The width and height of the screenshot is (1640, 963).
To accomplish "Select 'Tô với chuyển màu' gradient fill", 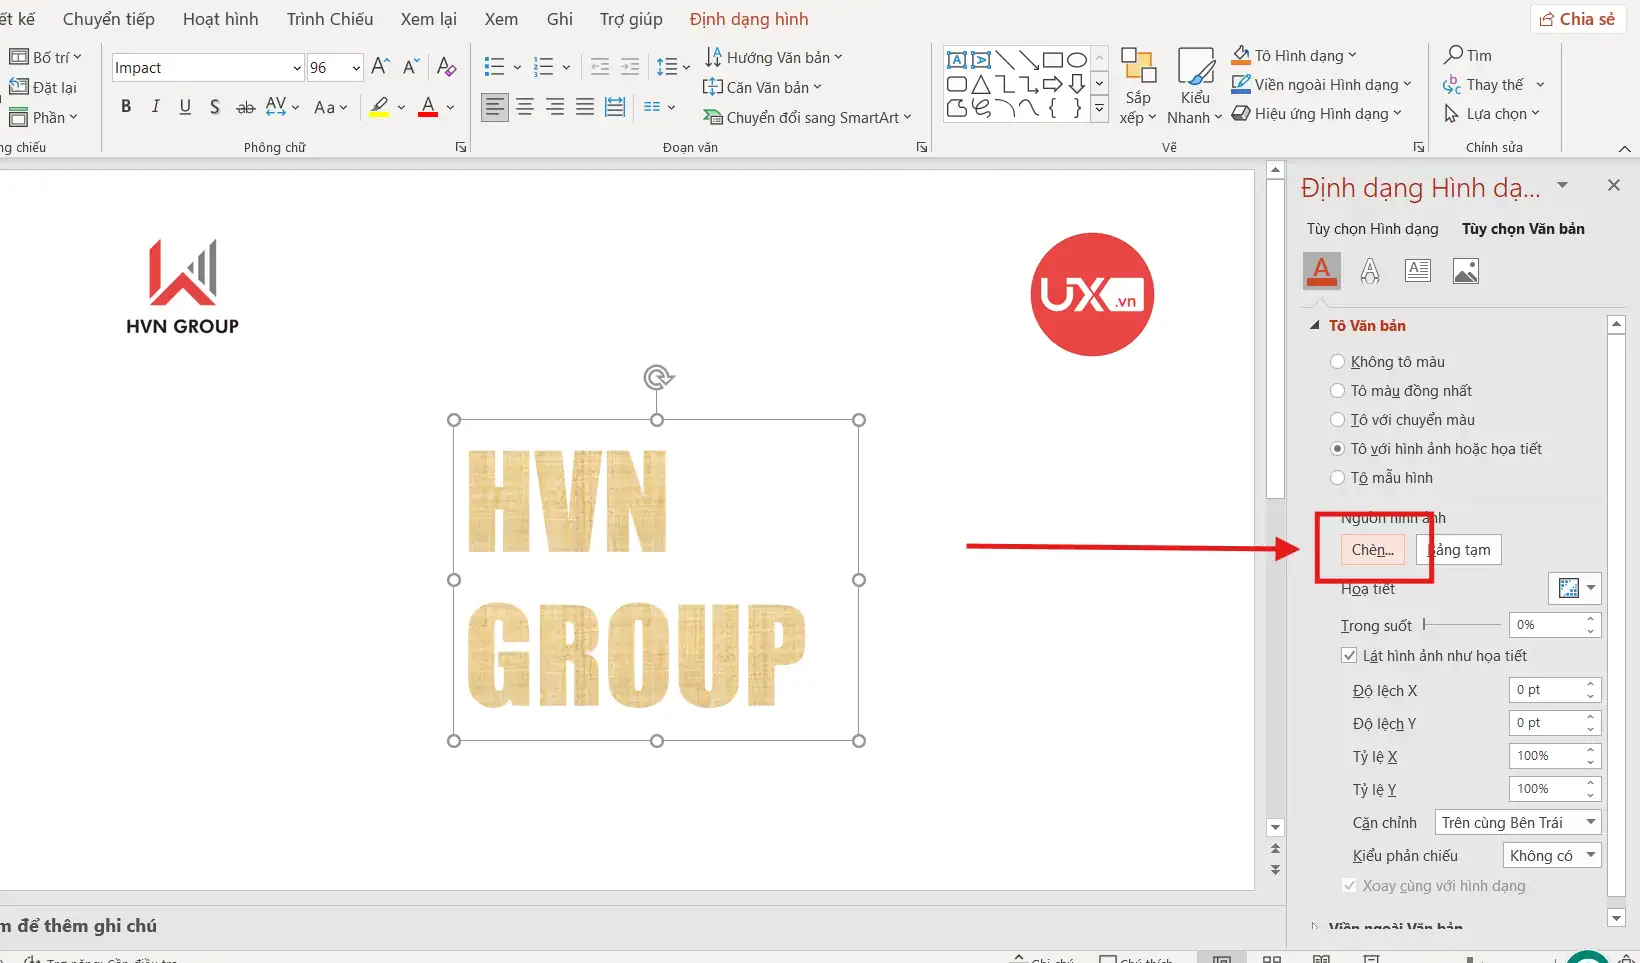I will tap(1338, 420).
